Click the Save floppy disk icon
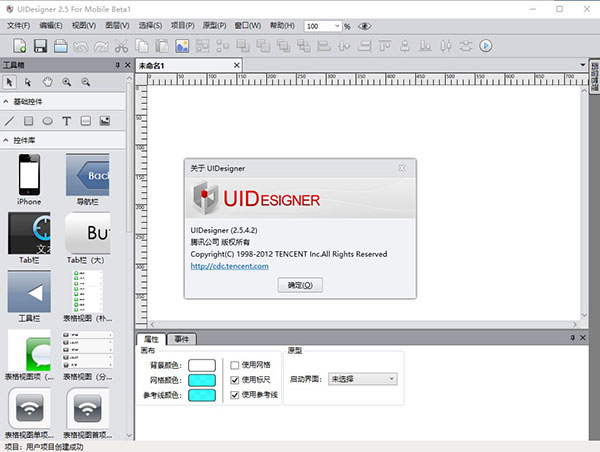The image size is (600, 452). [40, 46]
